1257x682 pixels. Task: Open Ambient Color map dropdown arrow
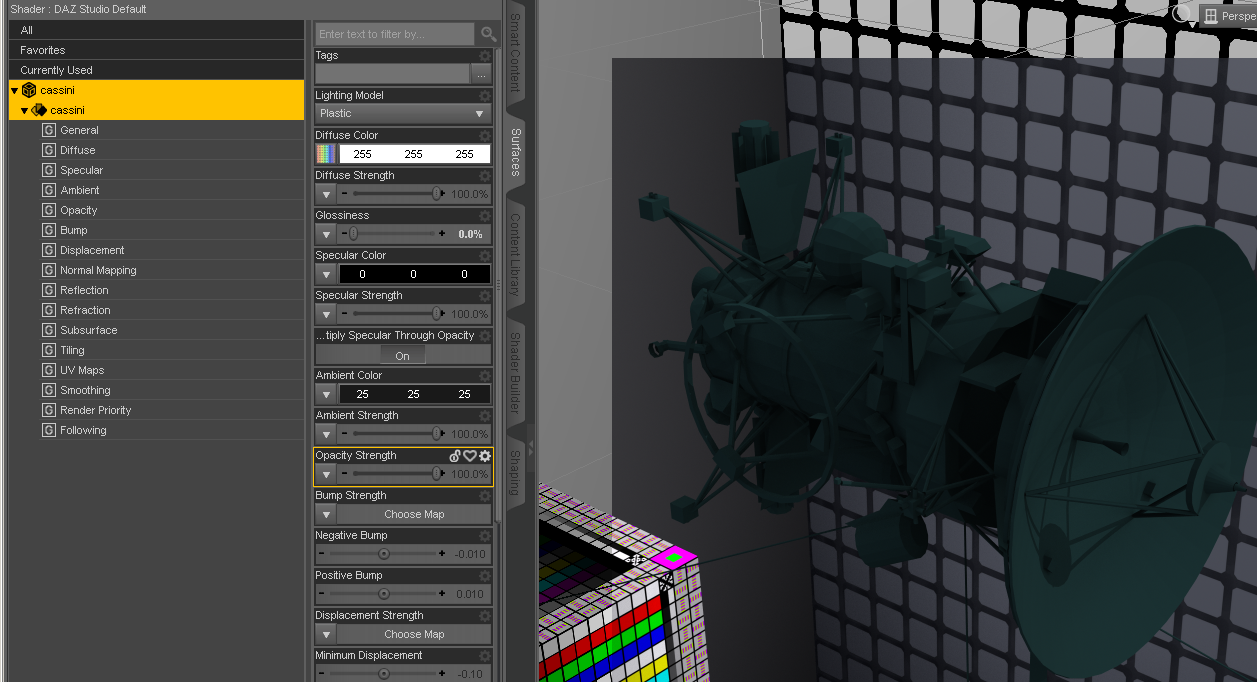pos(325,394)
